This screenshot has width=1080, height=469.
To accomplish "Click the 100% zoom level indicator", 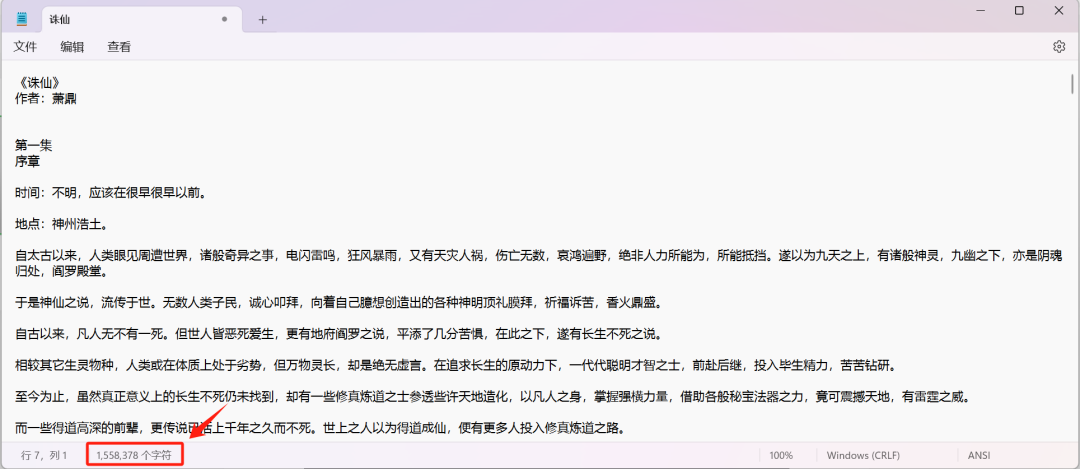I will click(x=781, y=455).
